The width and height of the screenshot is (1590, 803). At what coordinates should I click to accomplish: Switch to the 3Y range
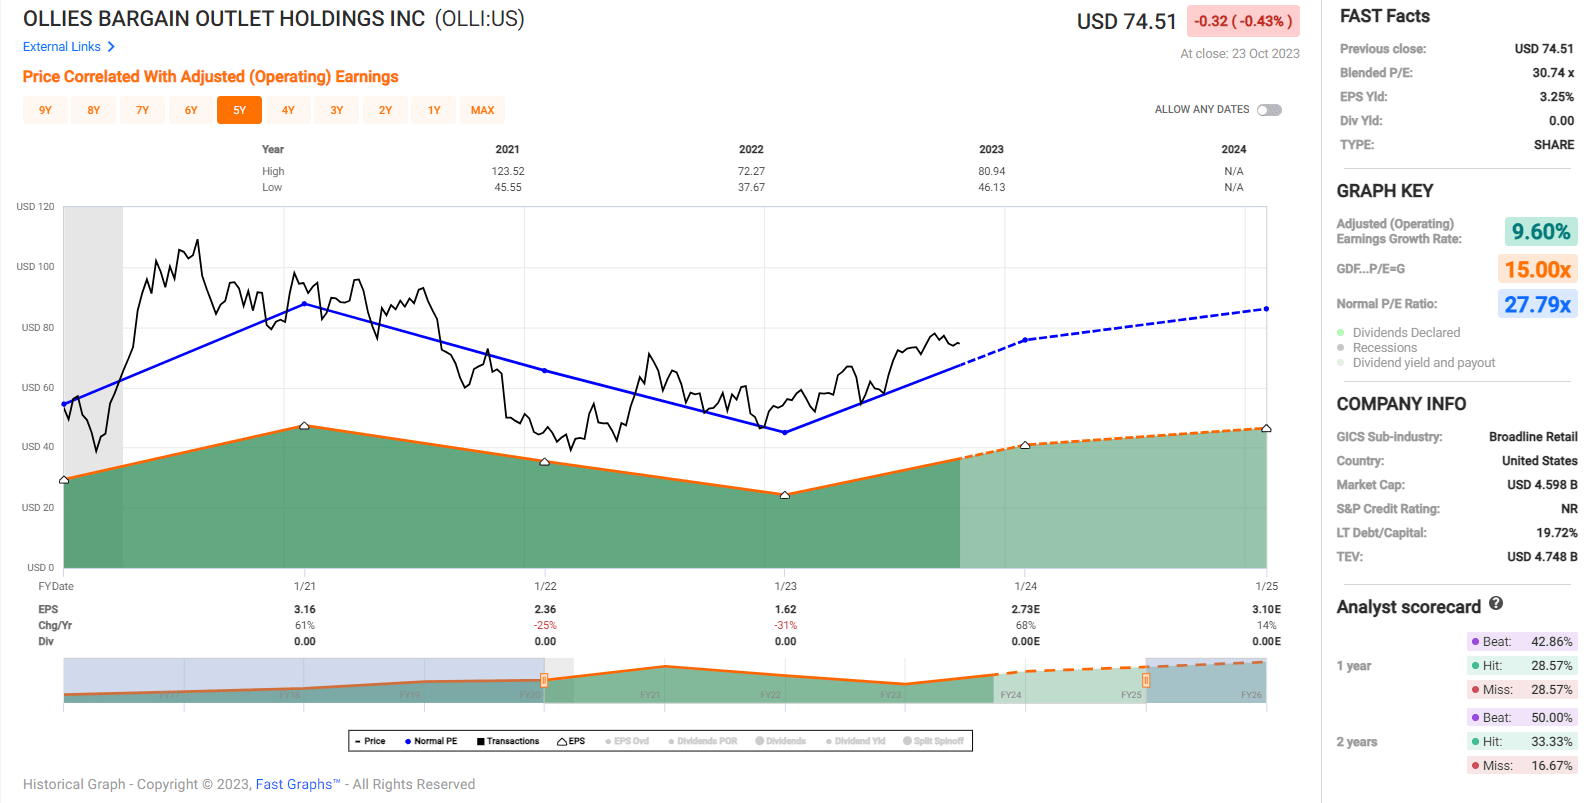(x=337, y=110)
